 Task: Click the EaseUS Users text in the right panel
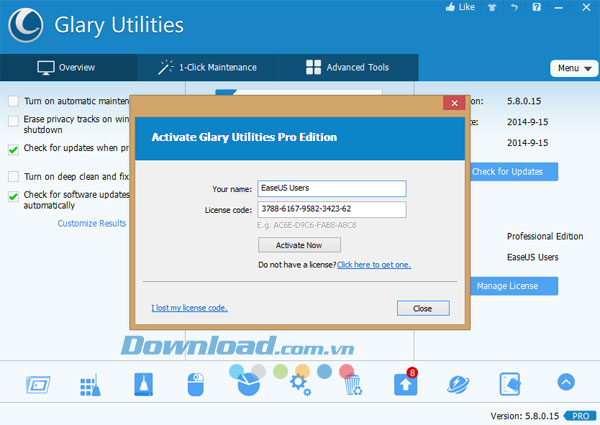tap(533, 257)
